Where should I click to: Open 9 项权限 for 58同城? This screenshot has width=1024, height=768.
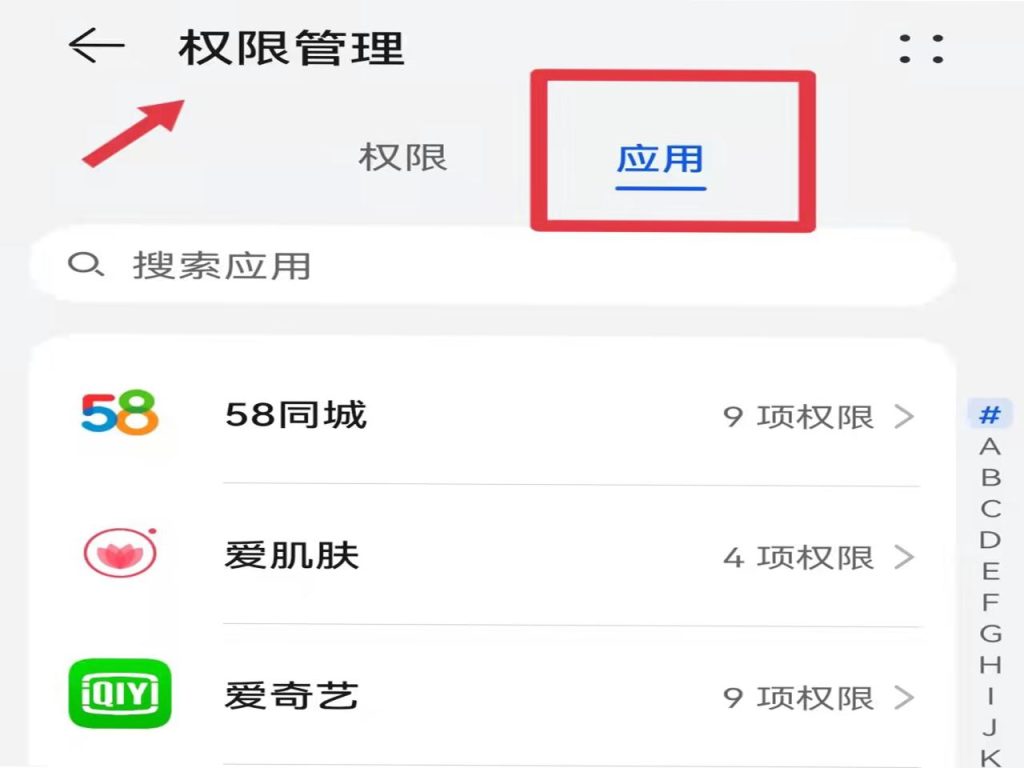798,417
